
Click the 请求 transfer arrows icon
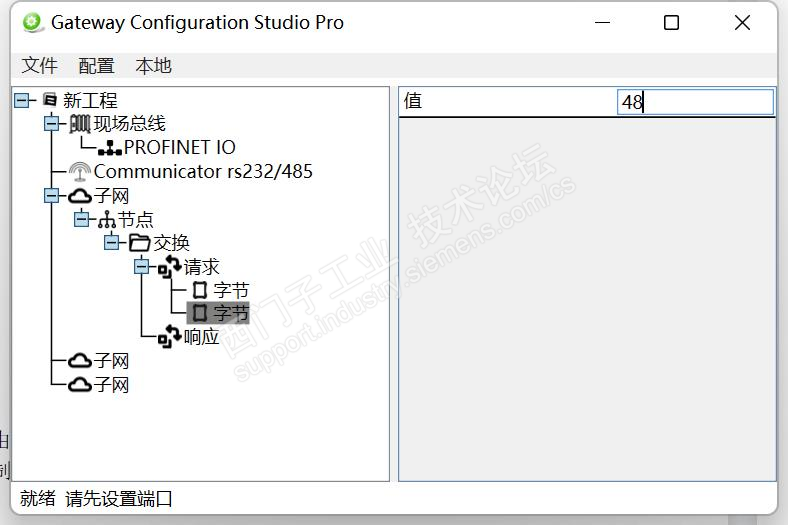(x=170, y=266)
